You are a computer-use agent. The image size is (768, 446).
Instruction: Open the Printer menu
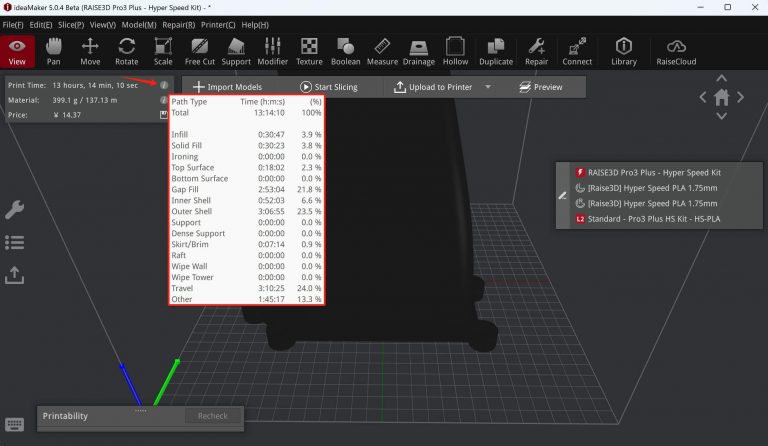click(218, 24)
